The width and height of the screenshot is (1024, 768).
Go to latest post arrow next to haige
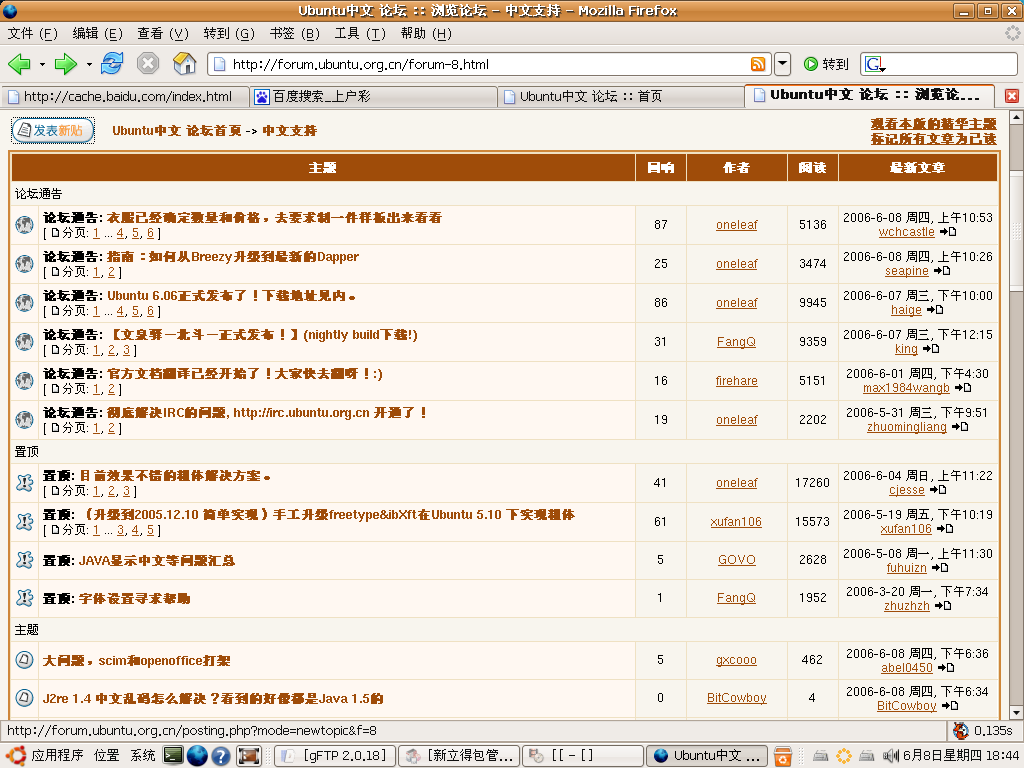935,310
